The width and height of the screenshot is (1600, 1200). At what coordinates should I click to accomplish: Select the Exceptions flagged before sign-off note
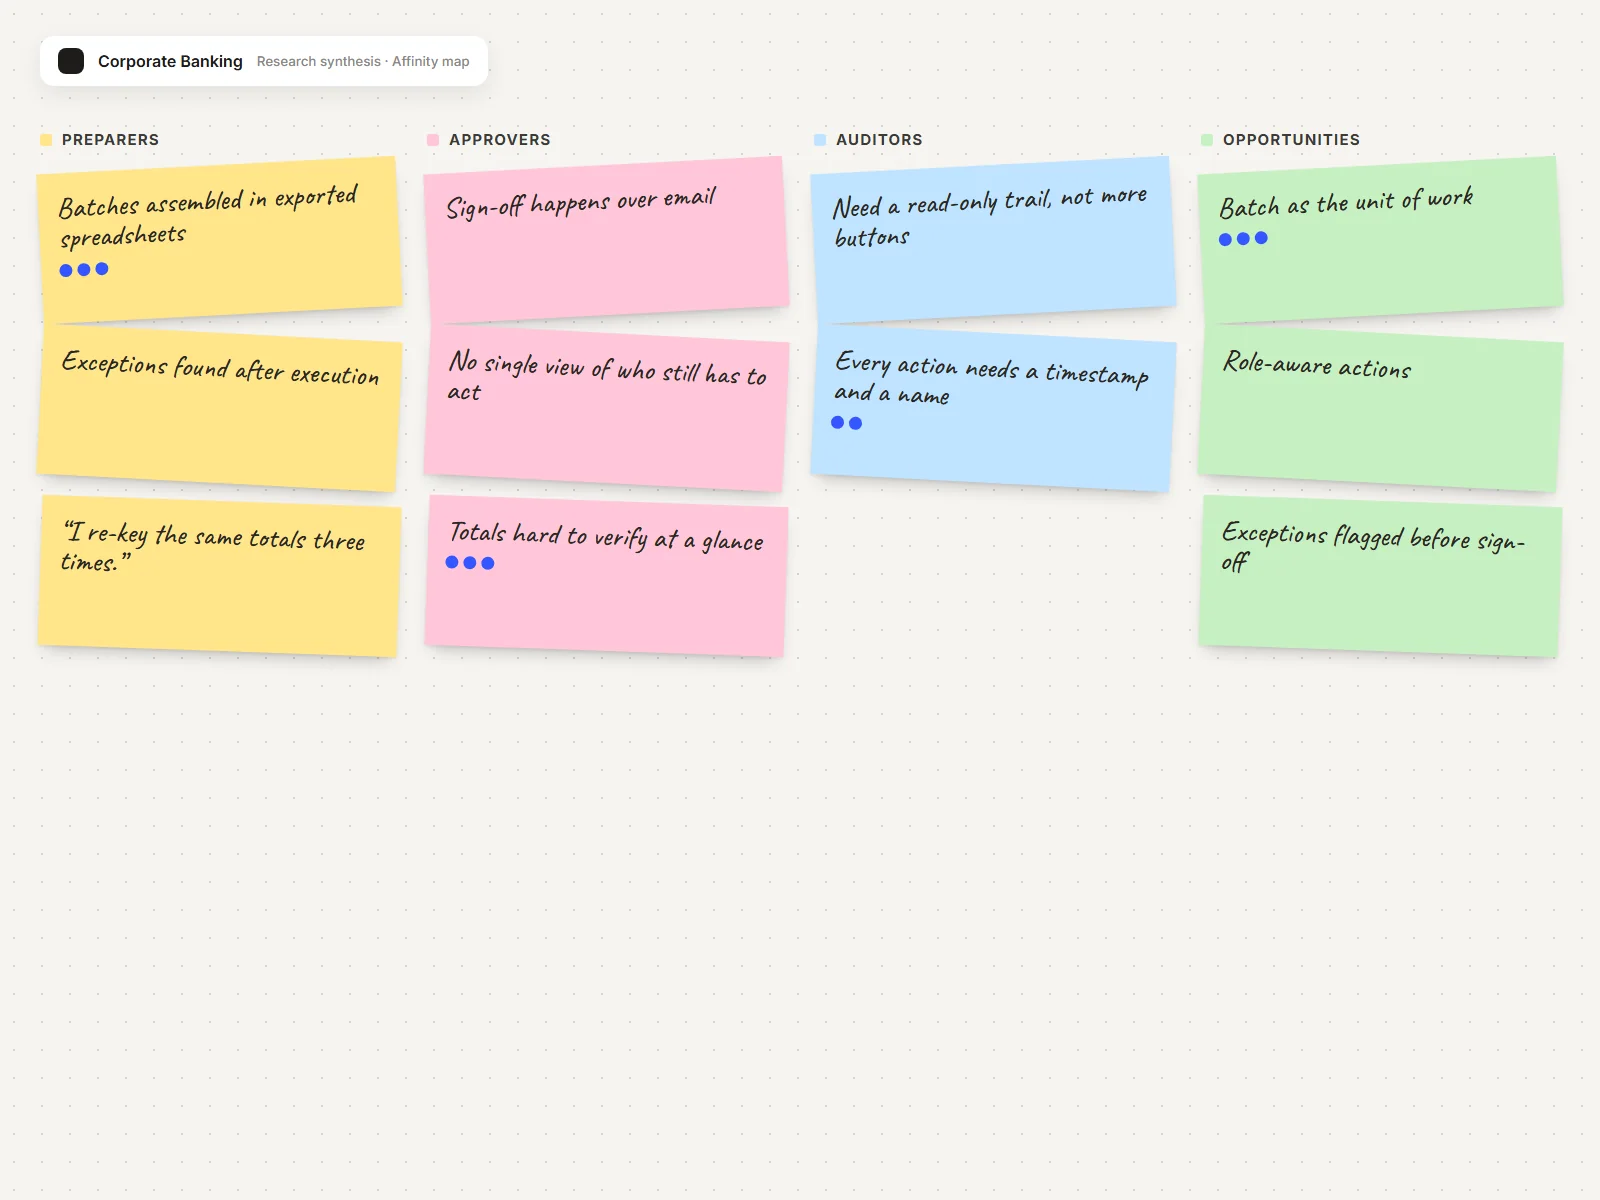[1381, 575]
